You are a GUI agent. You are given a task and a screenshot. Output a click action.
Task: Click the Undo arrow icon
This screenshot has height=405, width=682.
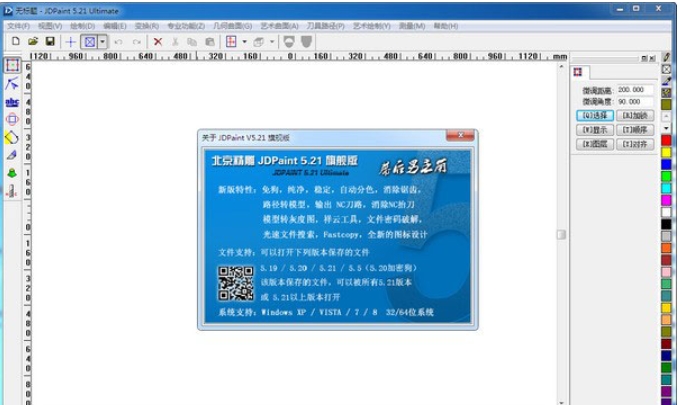(x=118, y=42)
